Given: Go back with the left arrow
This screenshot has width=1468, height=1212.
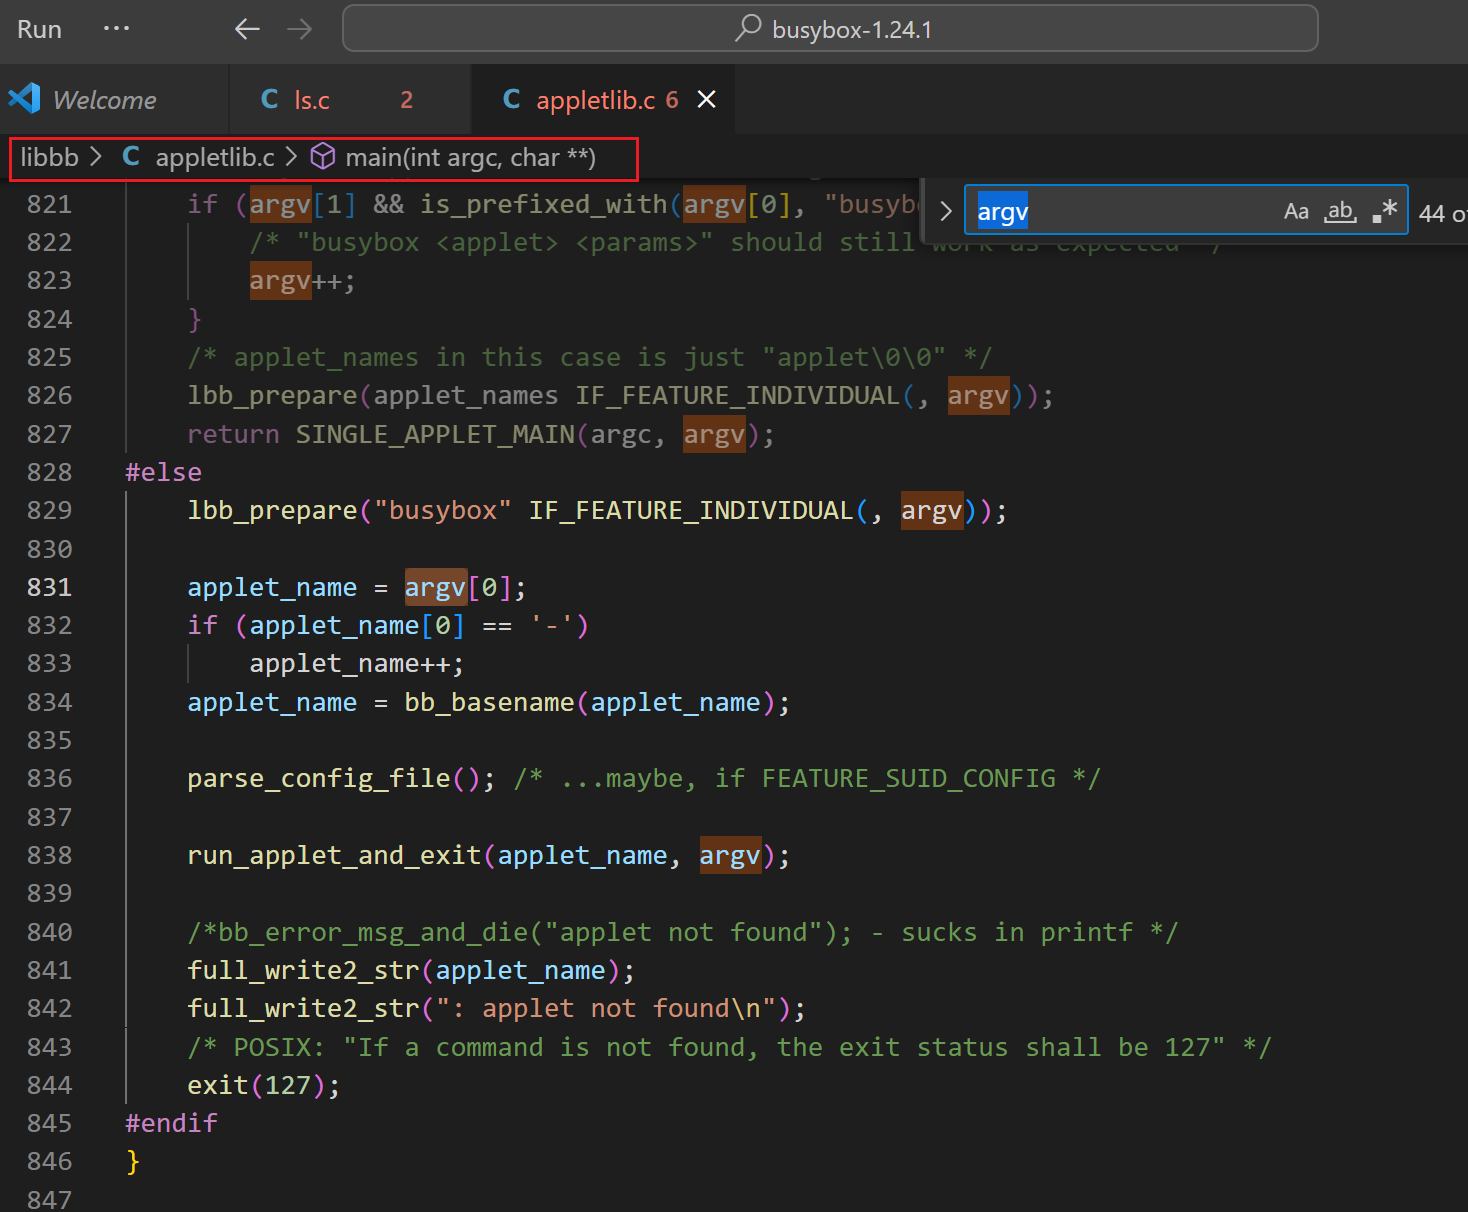Looking at the screenshot, I should [247, 29].
